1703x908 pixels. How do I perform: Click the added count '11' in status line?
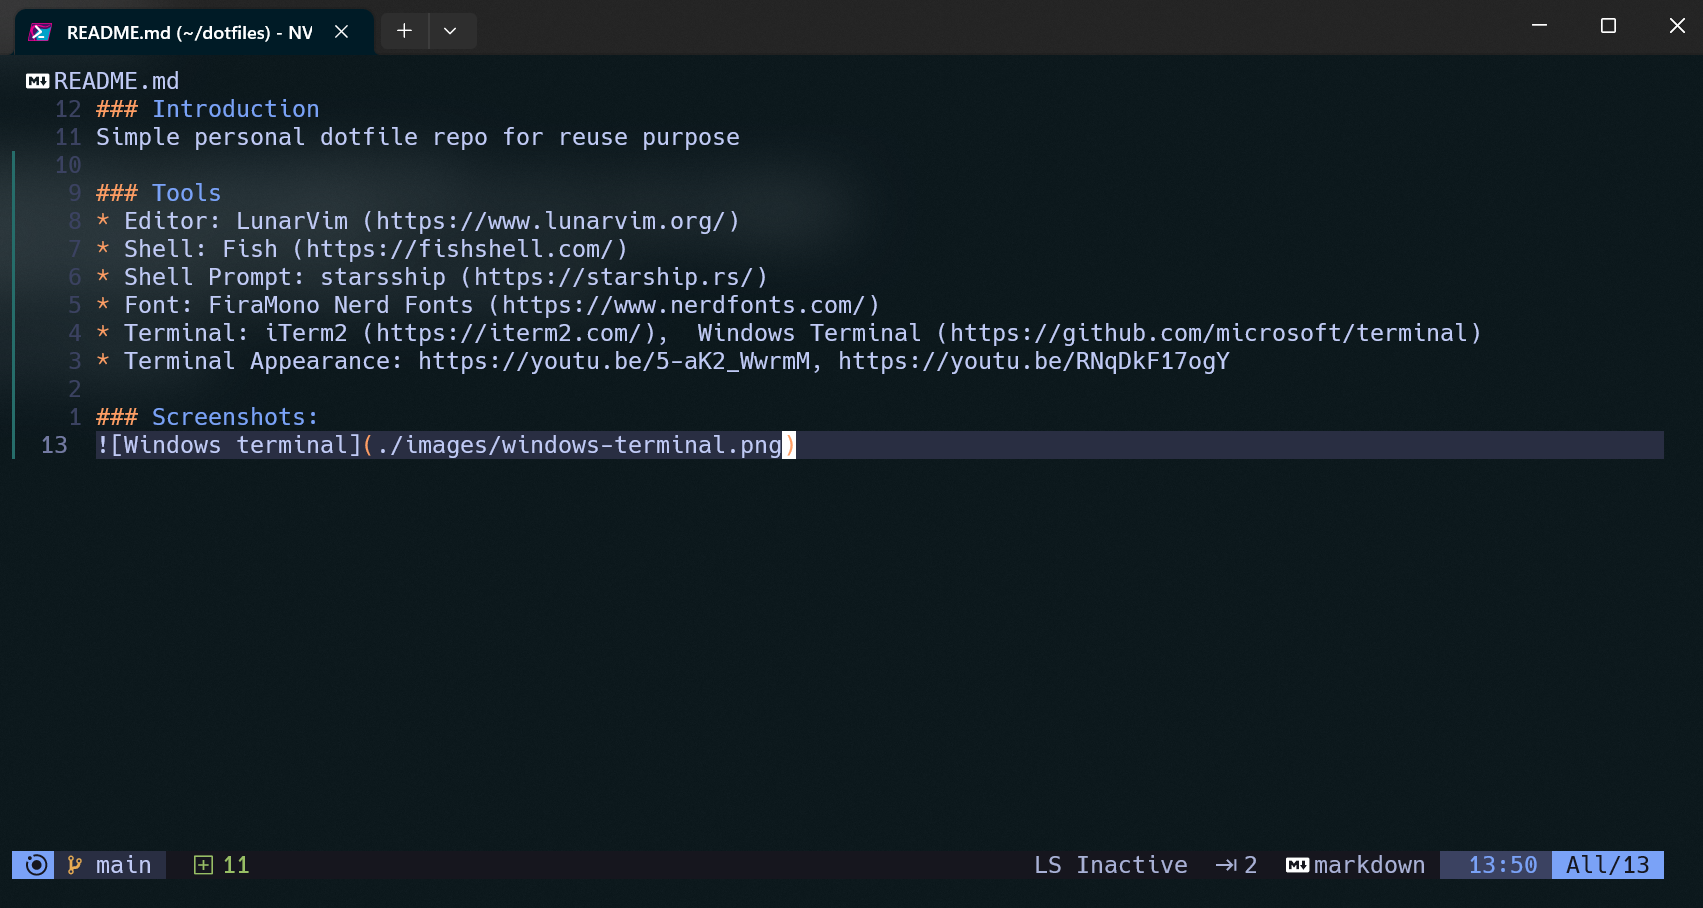(x=236, y=865)
